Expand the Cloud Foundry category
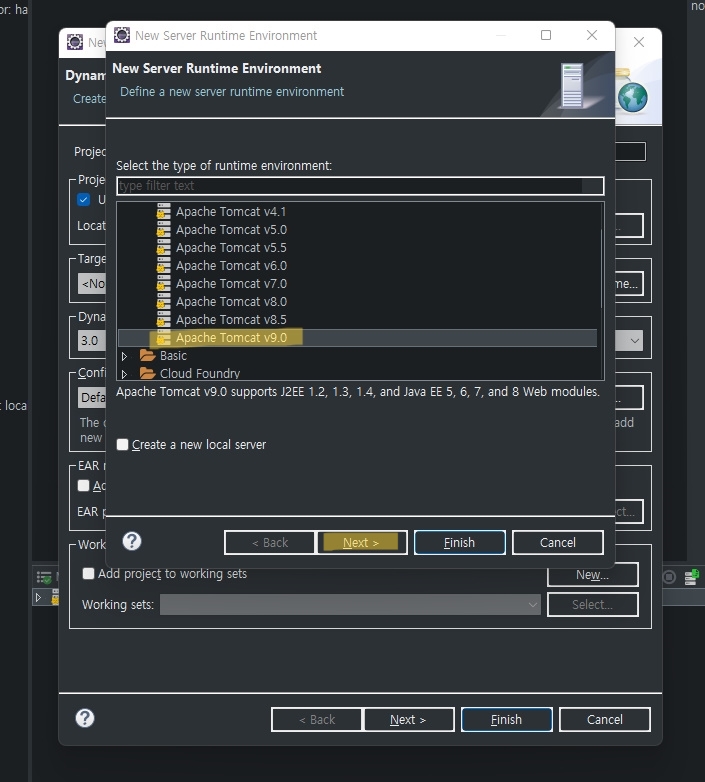 pyautogui.click(x=125, y=374)
